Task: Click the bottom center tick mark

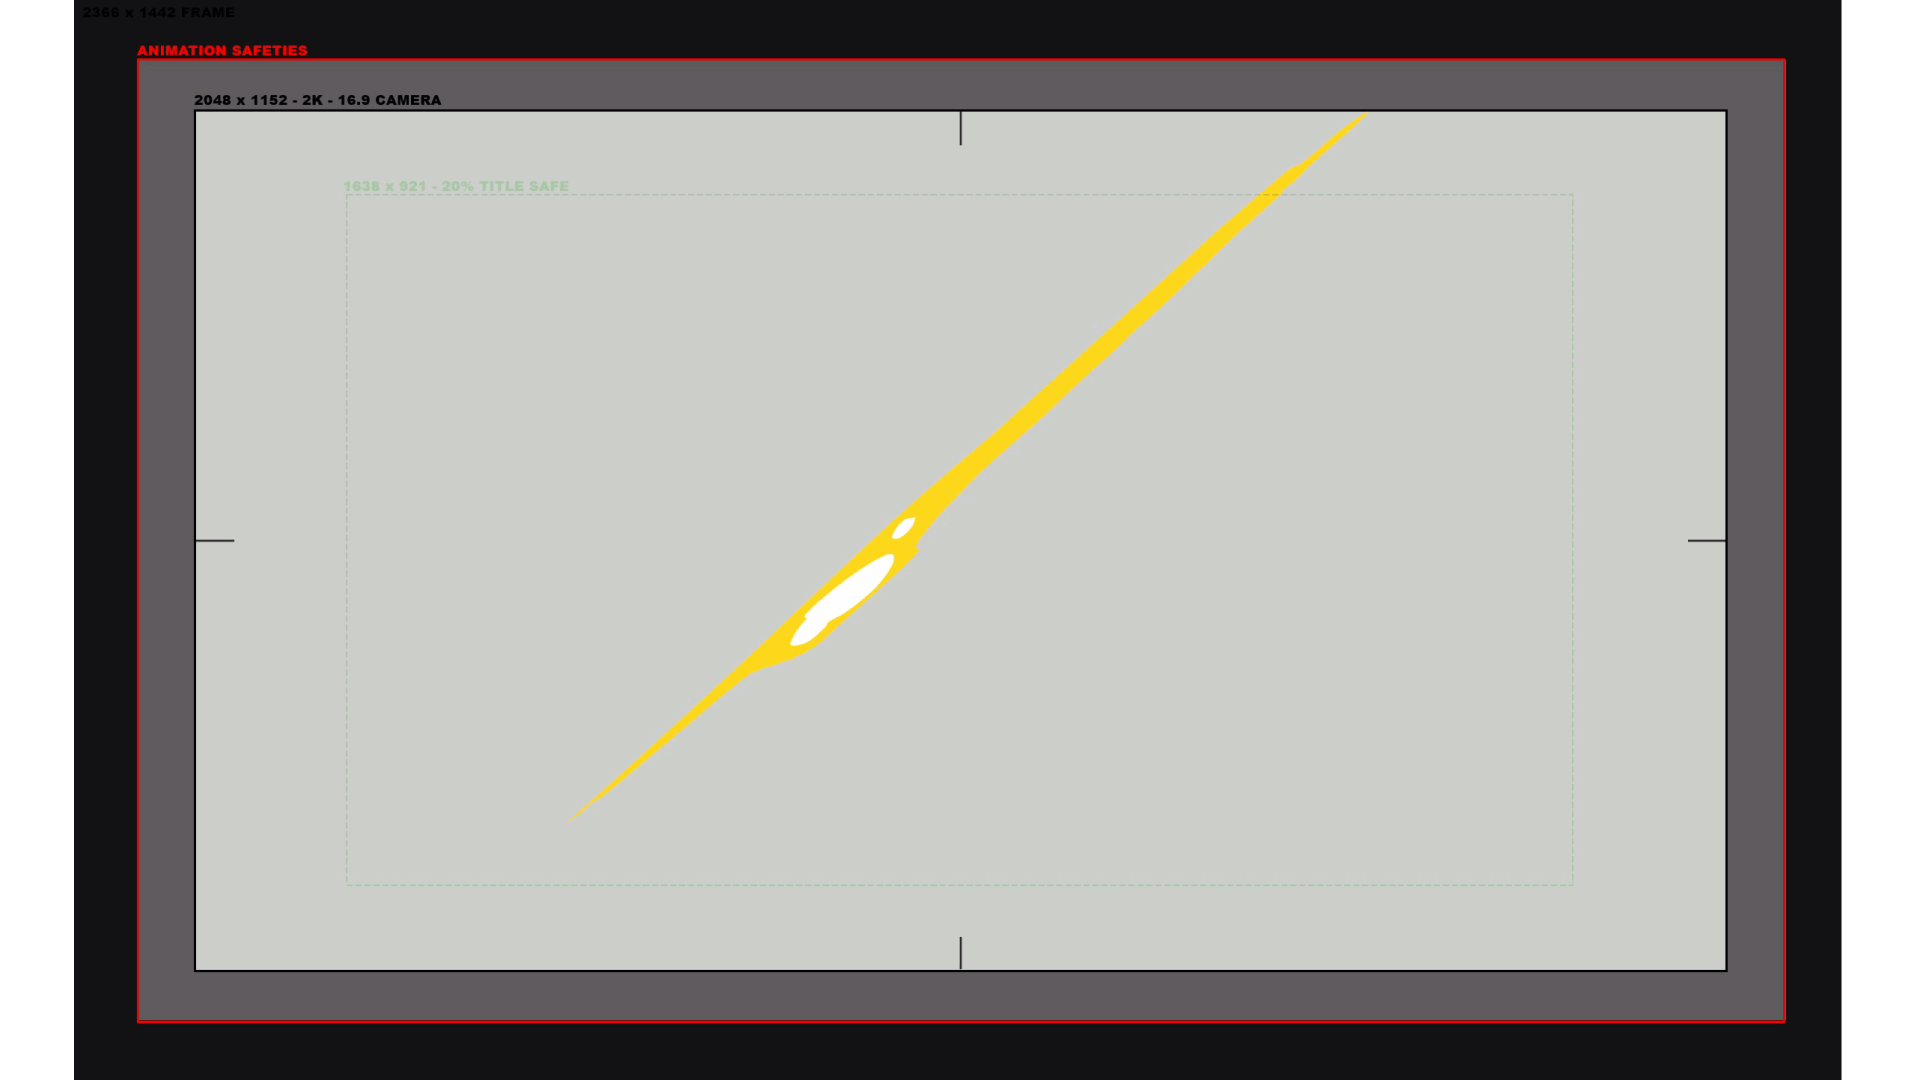Action: tap(960, 952)
